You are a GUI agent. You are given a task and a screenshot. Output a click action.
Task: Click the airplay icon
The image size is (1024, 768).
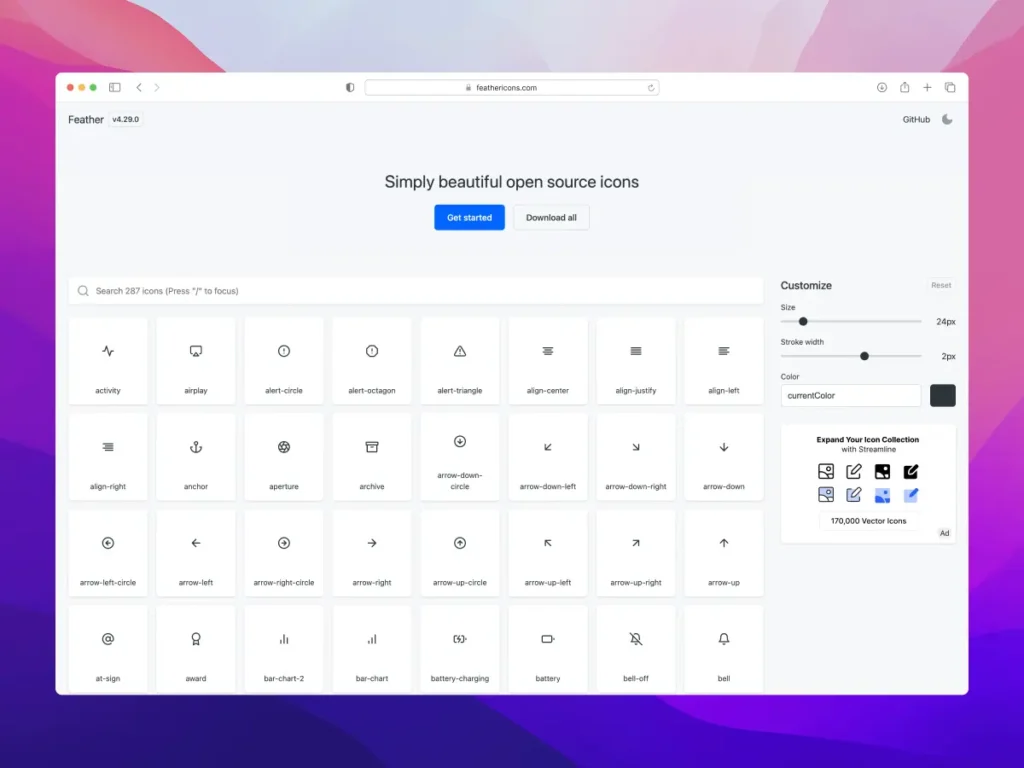(195, 353)
